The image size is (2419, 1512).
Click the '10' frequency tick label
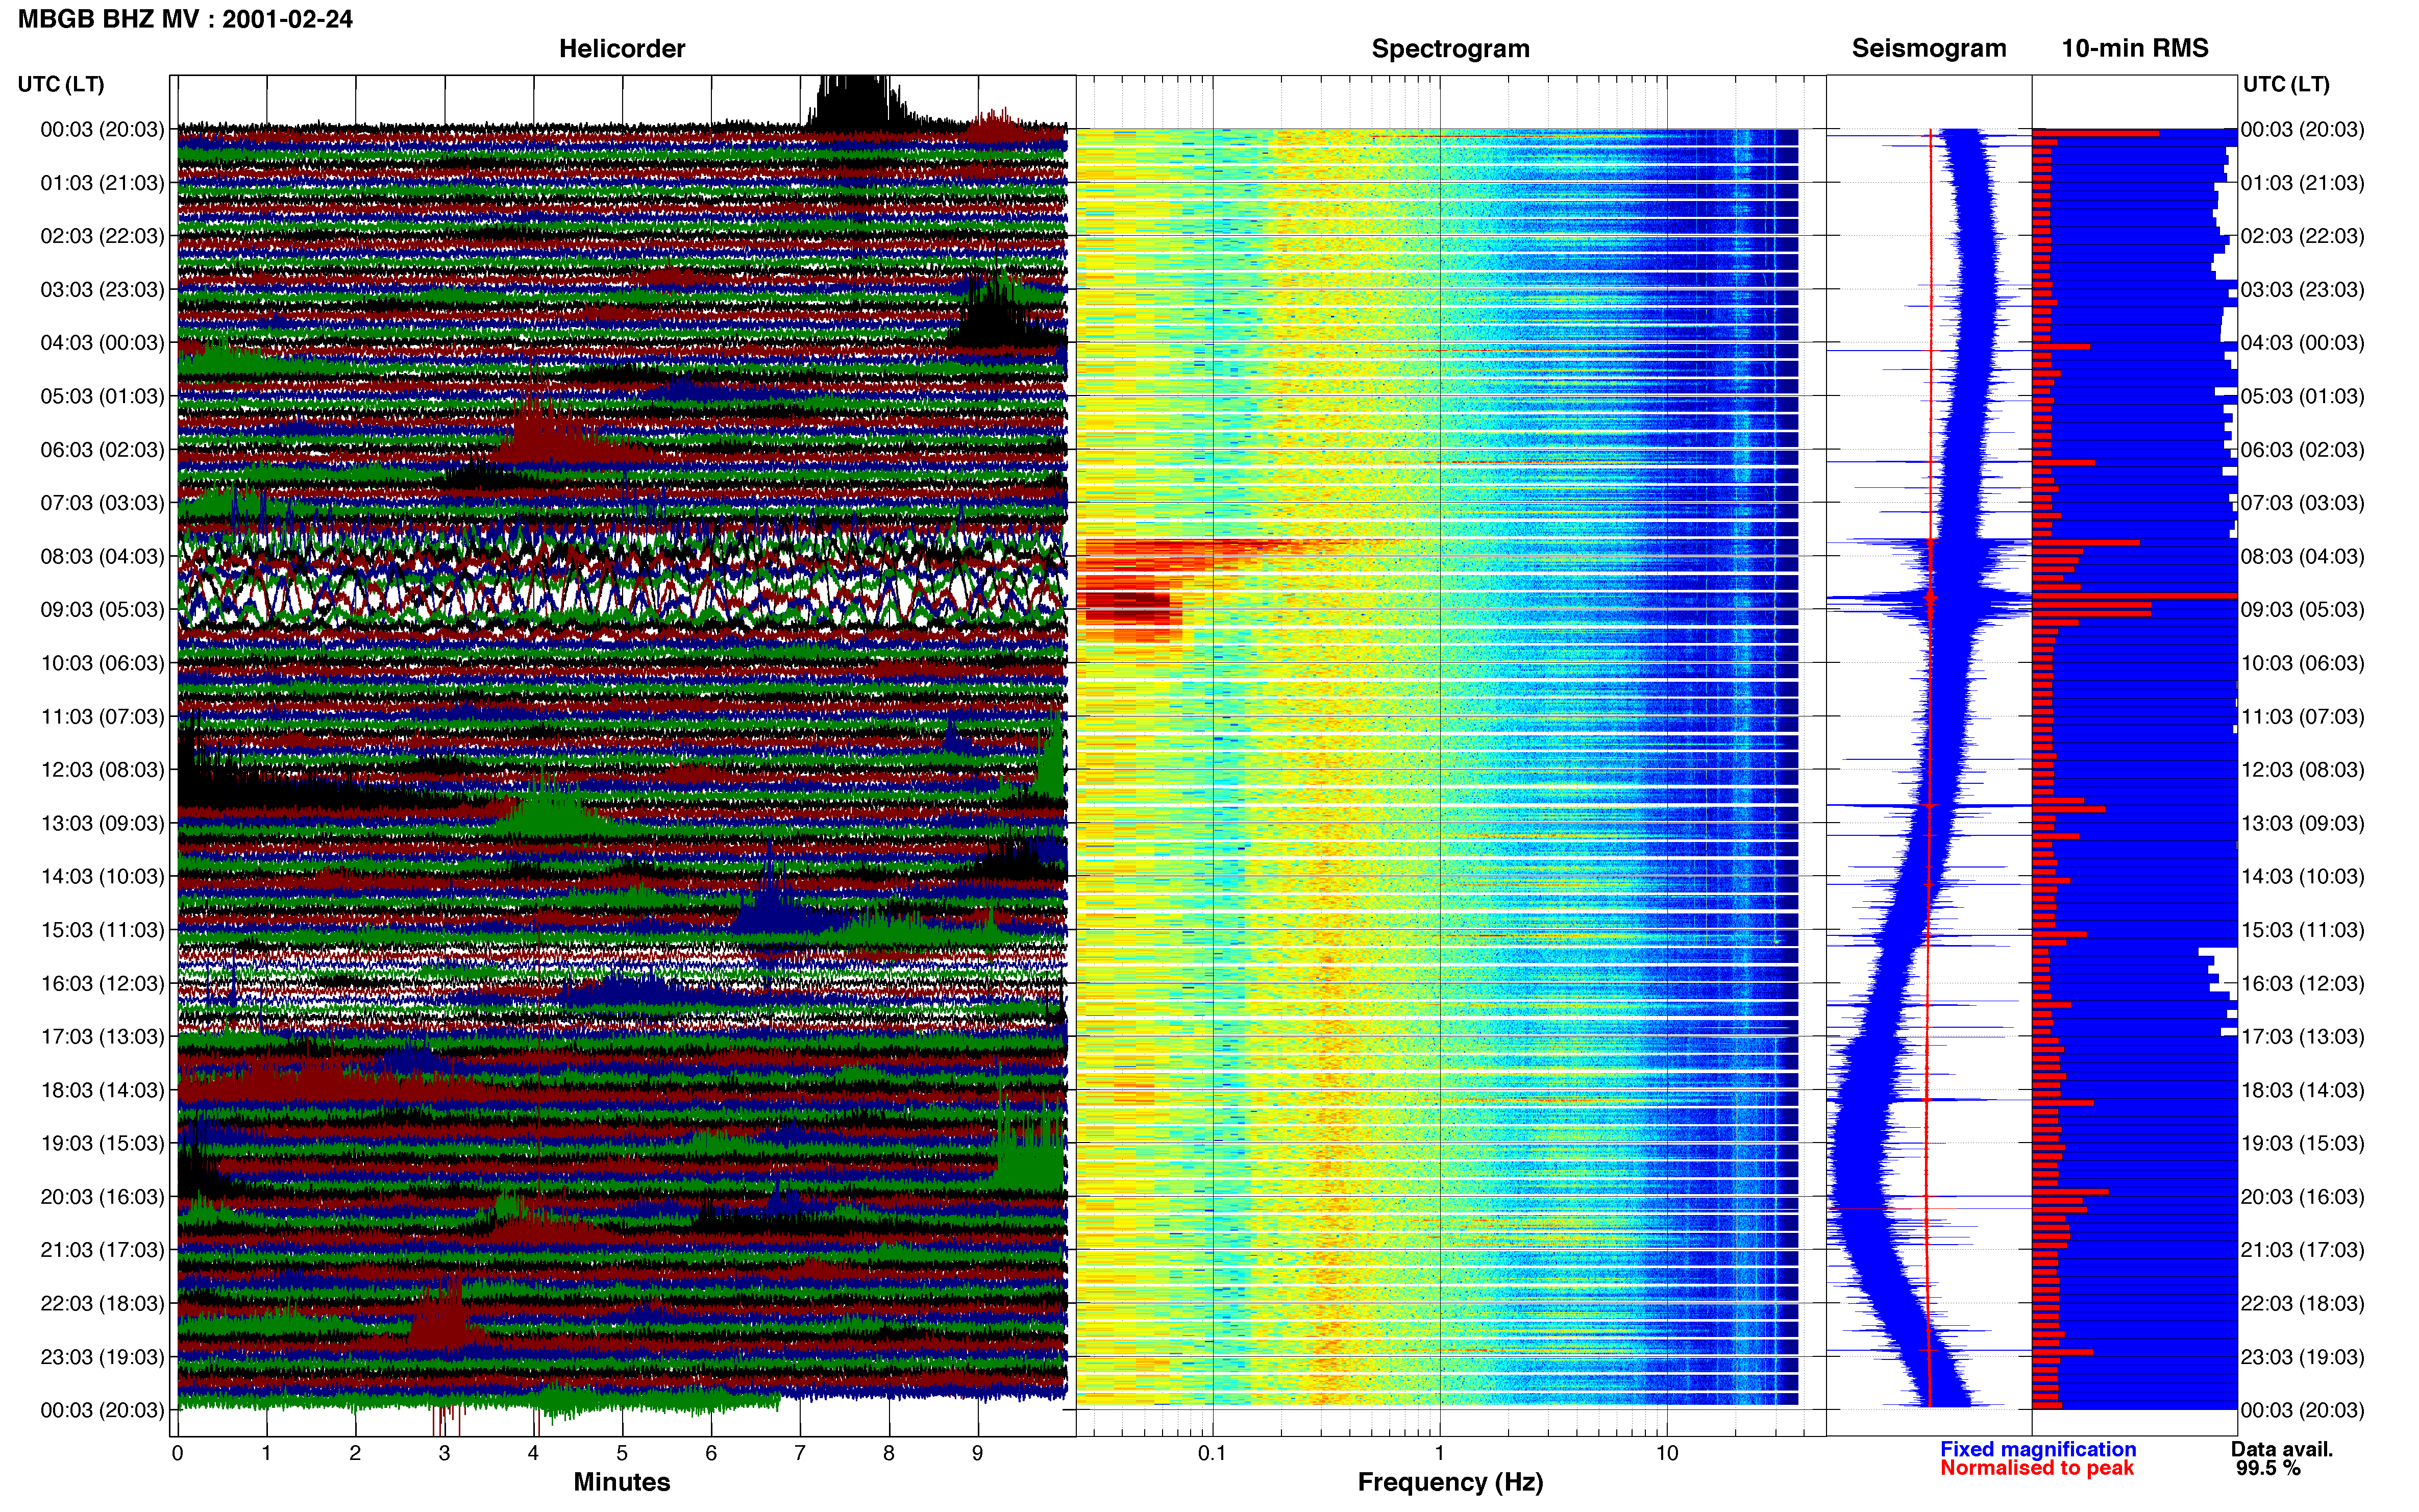tap(1666, 1453)
